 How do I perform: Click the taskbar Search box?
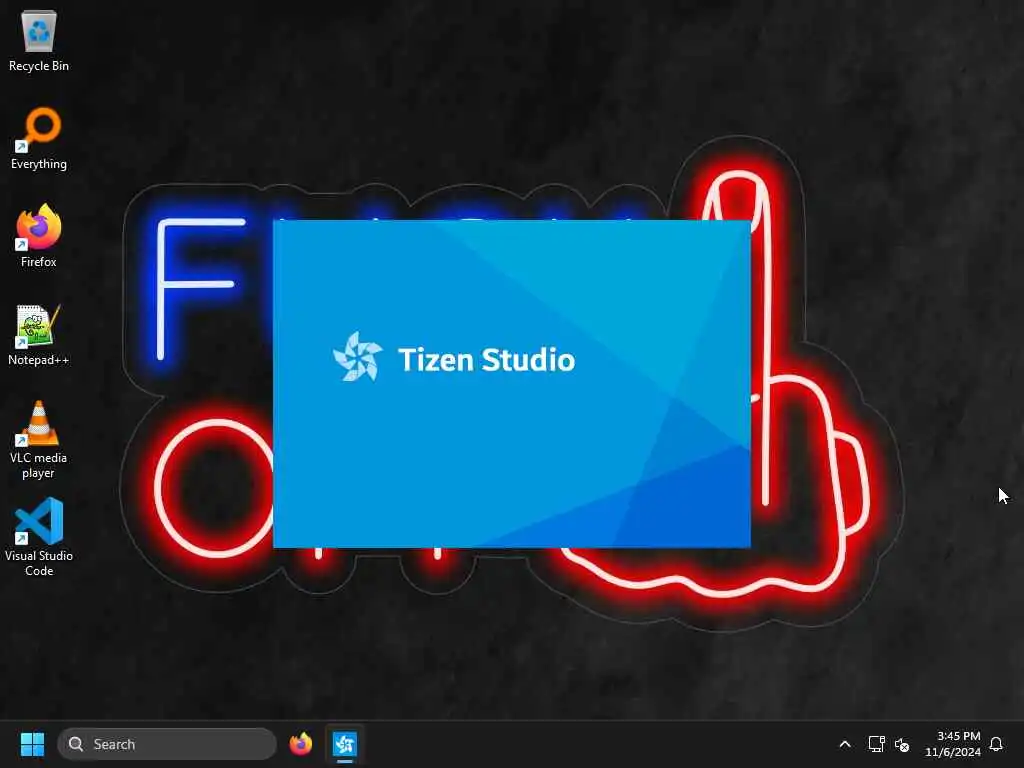click(167, 744)
